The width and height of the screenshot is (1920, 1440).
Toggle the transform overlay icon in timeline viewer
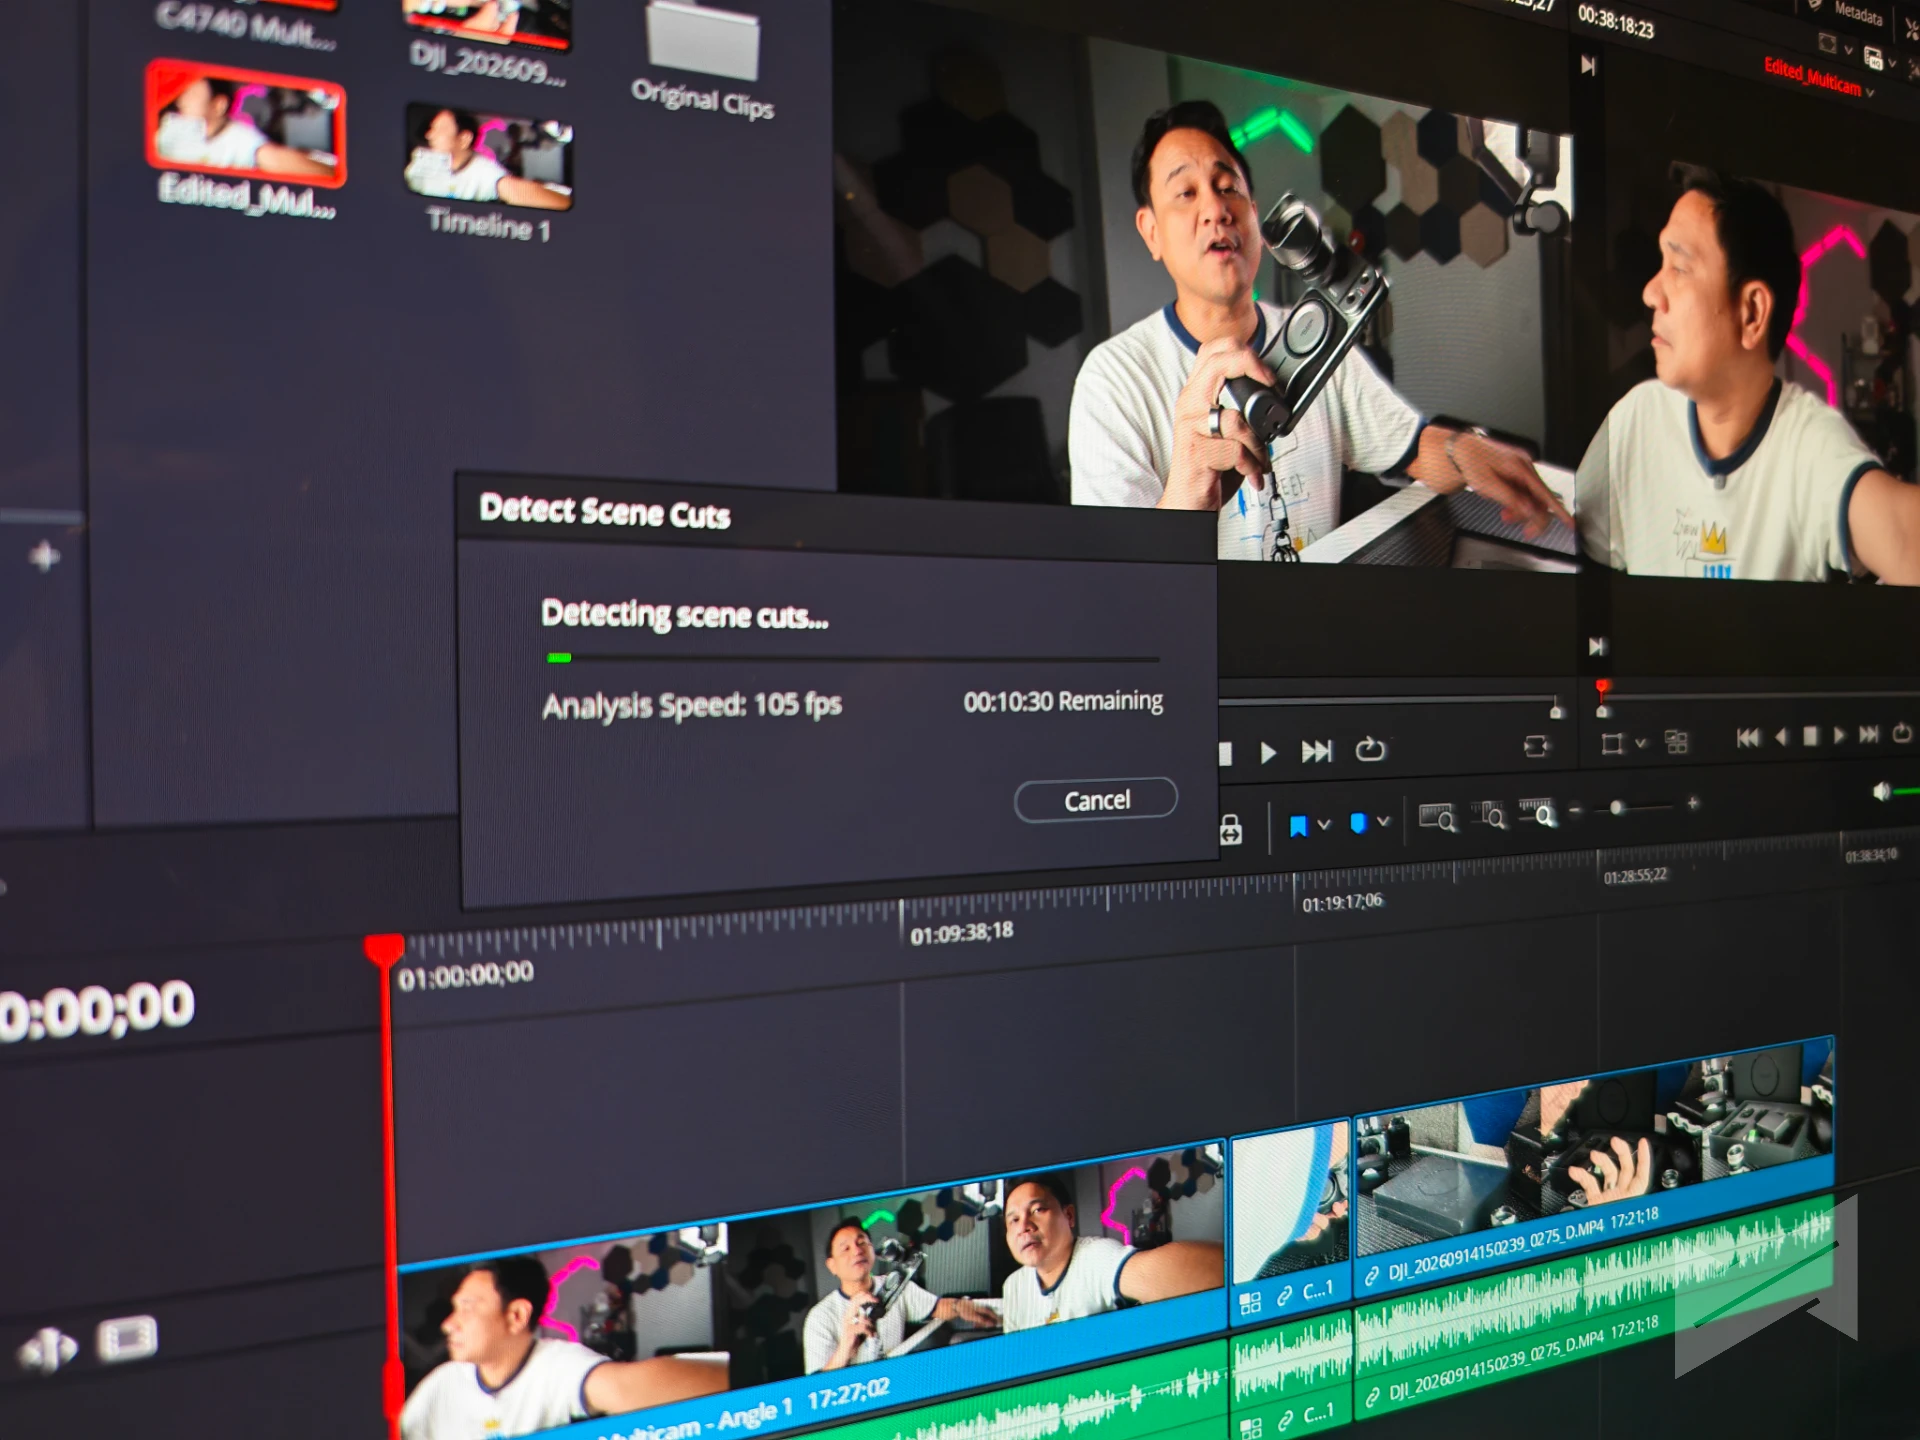(x=1611, y=744)
